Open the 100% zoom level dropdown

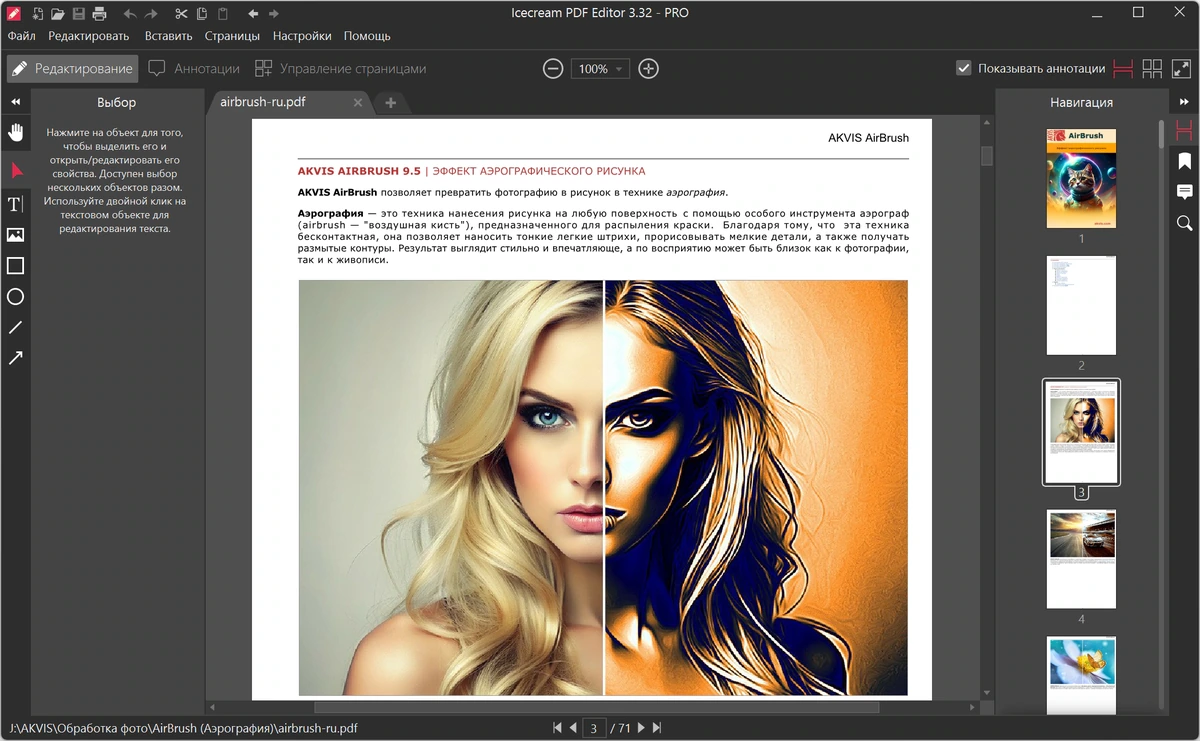click(x=600, y=69)
